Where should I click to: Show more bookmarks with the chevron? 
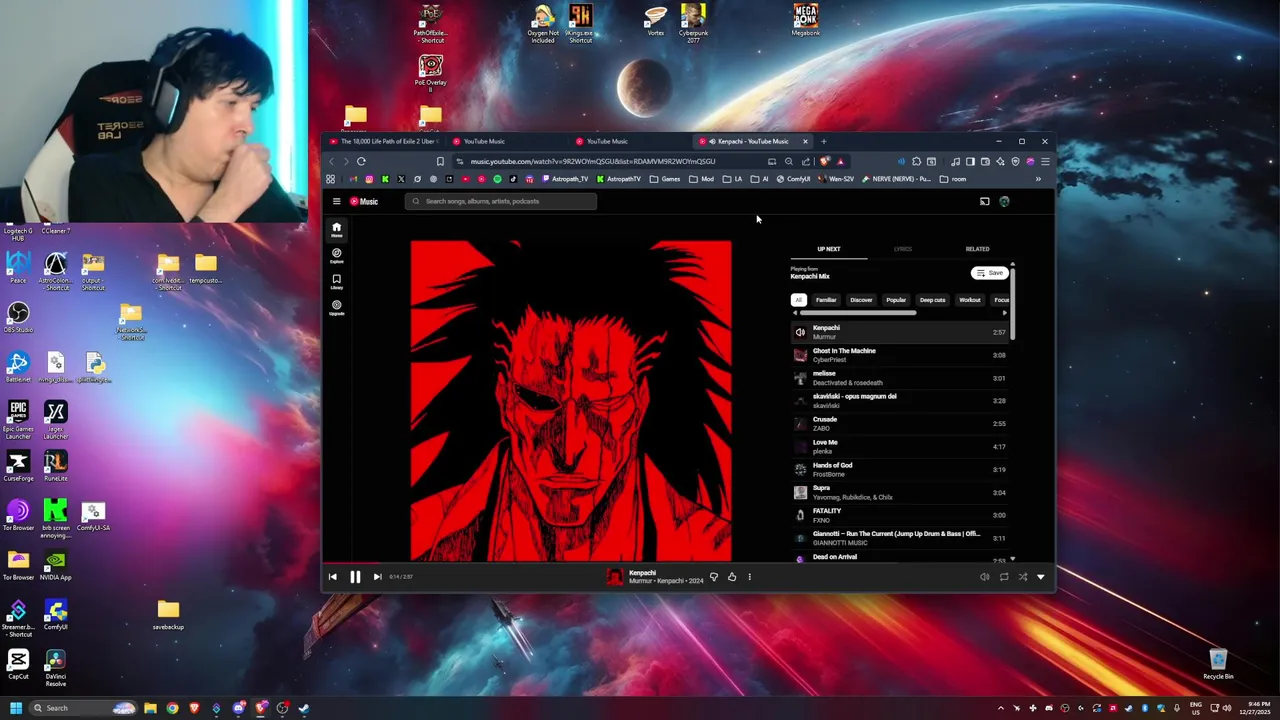pyautogui.click(x=1038, y=179)
